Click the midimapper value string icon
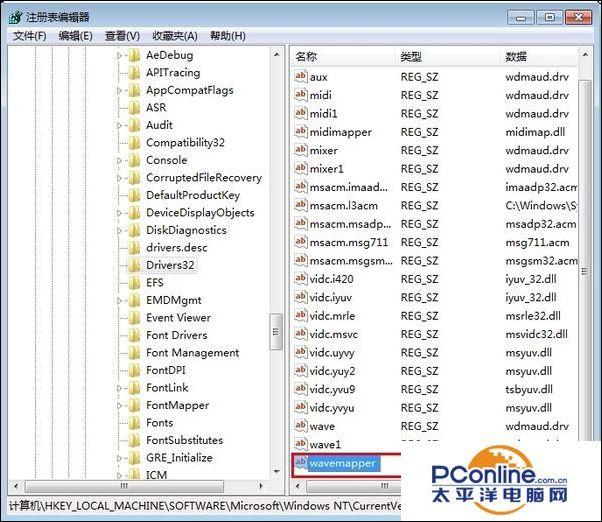 pos(301,132)
